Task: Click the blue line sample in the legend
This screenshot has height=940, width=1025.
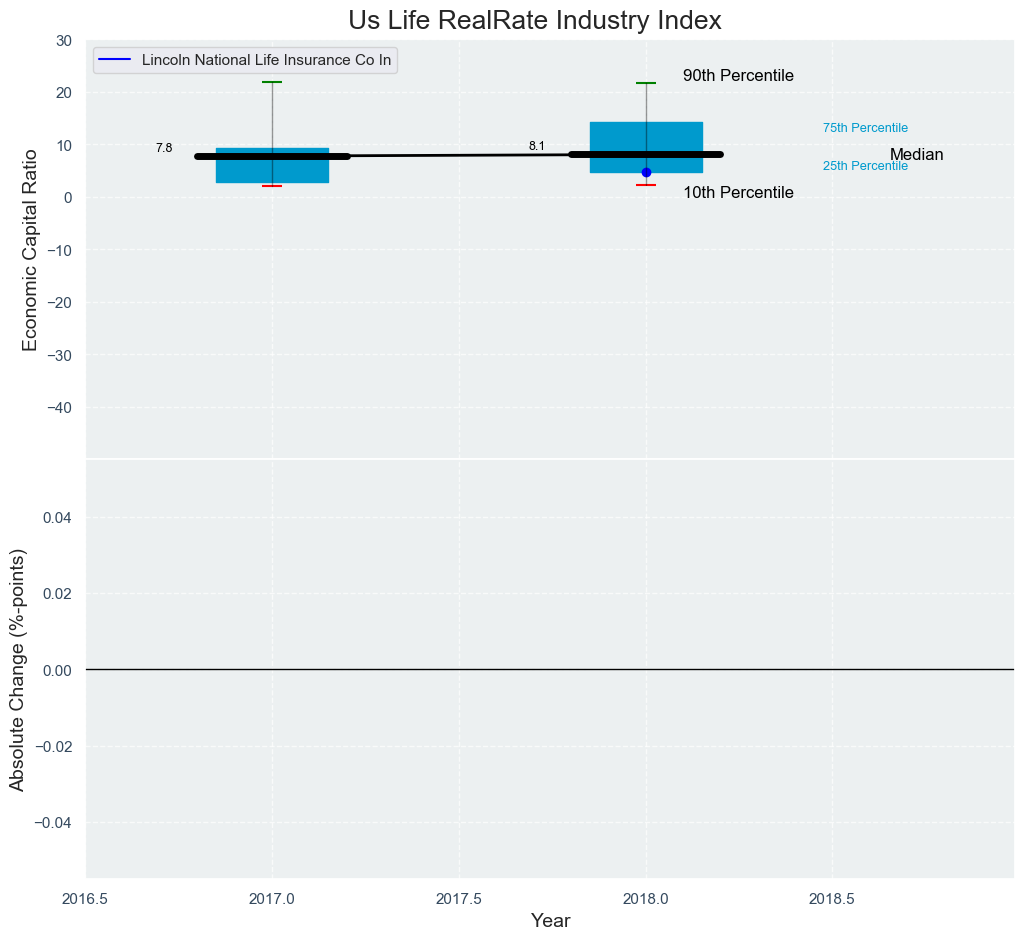Action: coord(117,60)
